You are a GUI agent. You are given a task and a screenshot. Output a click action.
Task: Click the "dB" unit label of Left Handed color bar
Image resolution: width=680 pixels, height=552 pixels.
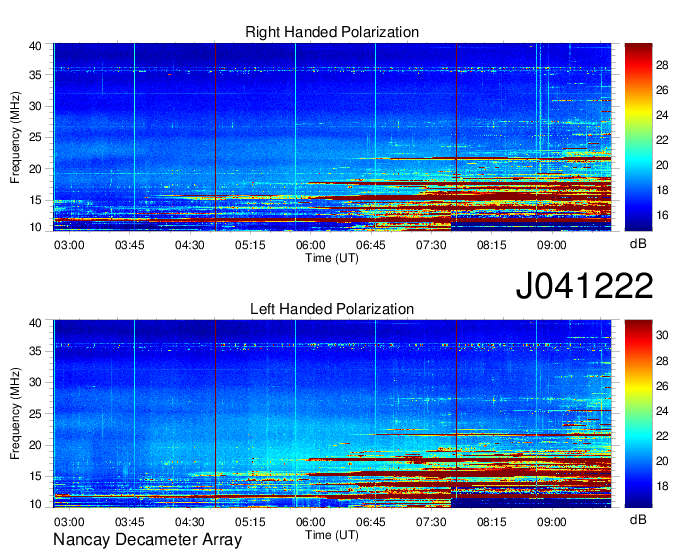pyautogui.click(x=638, y=519)
